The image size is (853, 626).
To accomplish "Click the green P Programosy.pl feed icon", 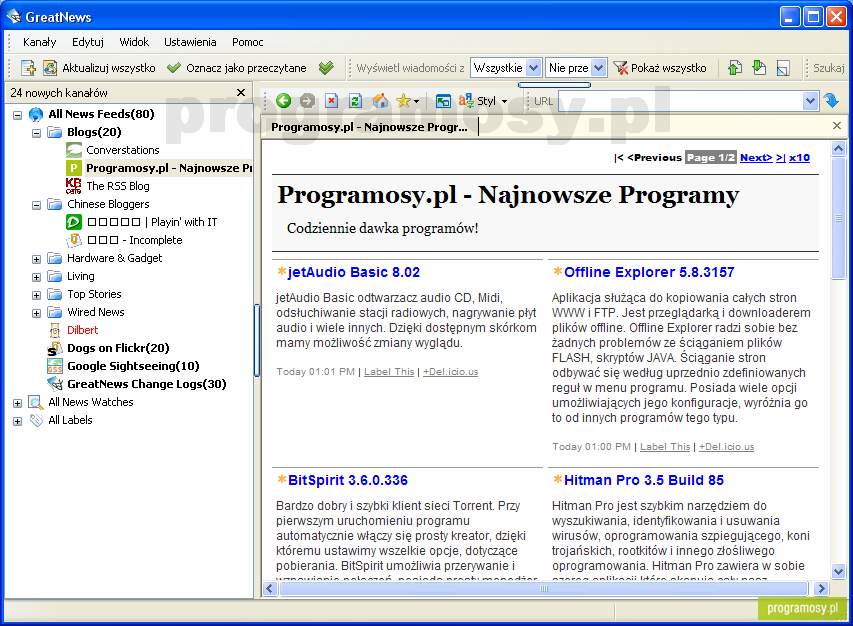I will click(73, 168).
